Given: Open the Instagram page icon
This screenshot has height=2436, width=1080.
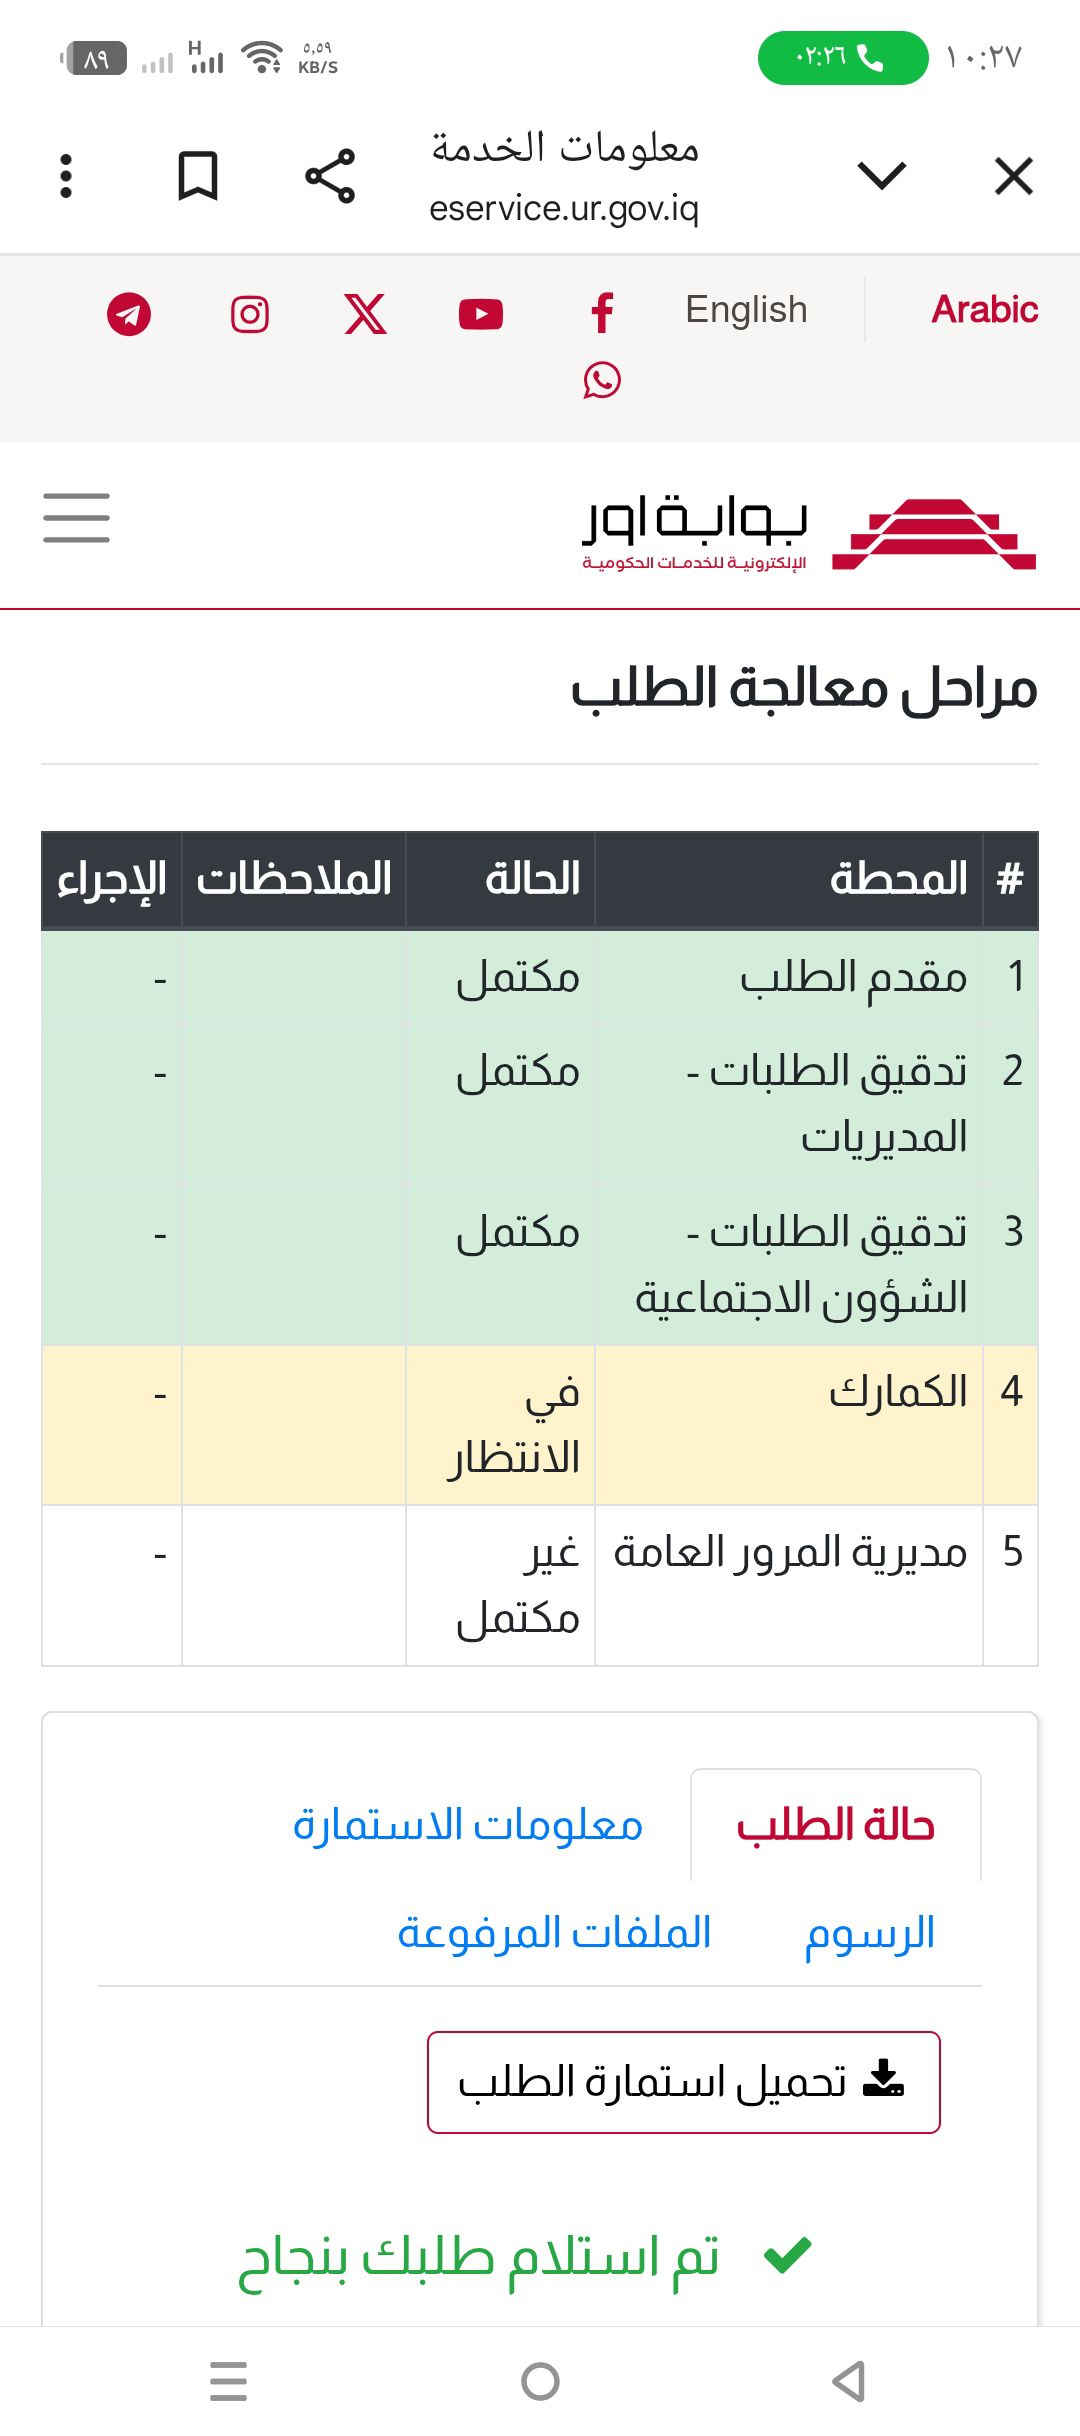Looking at the screenshot, I should [249, 314].
